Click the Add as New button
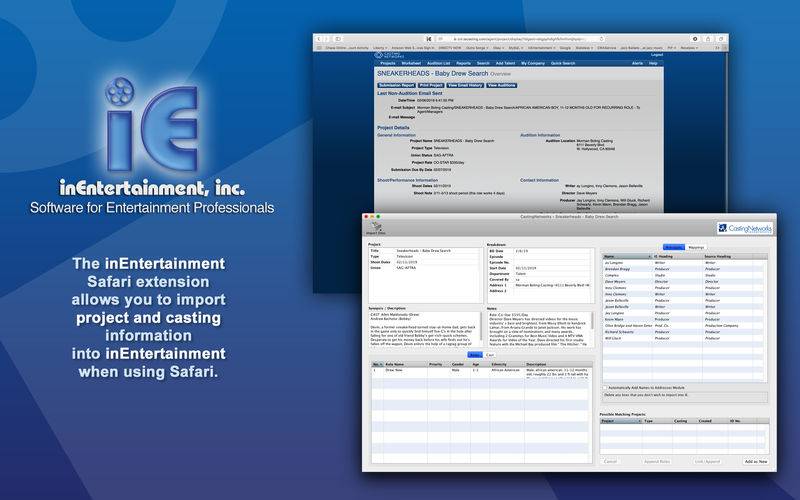This screenshot has height=500, width=800. click(756, 461)
